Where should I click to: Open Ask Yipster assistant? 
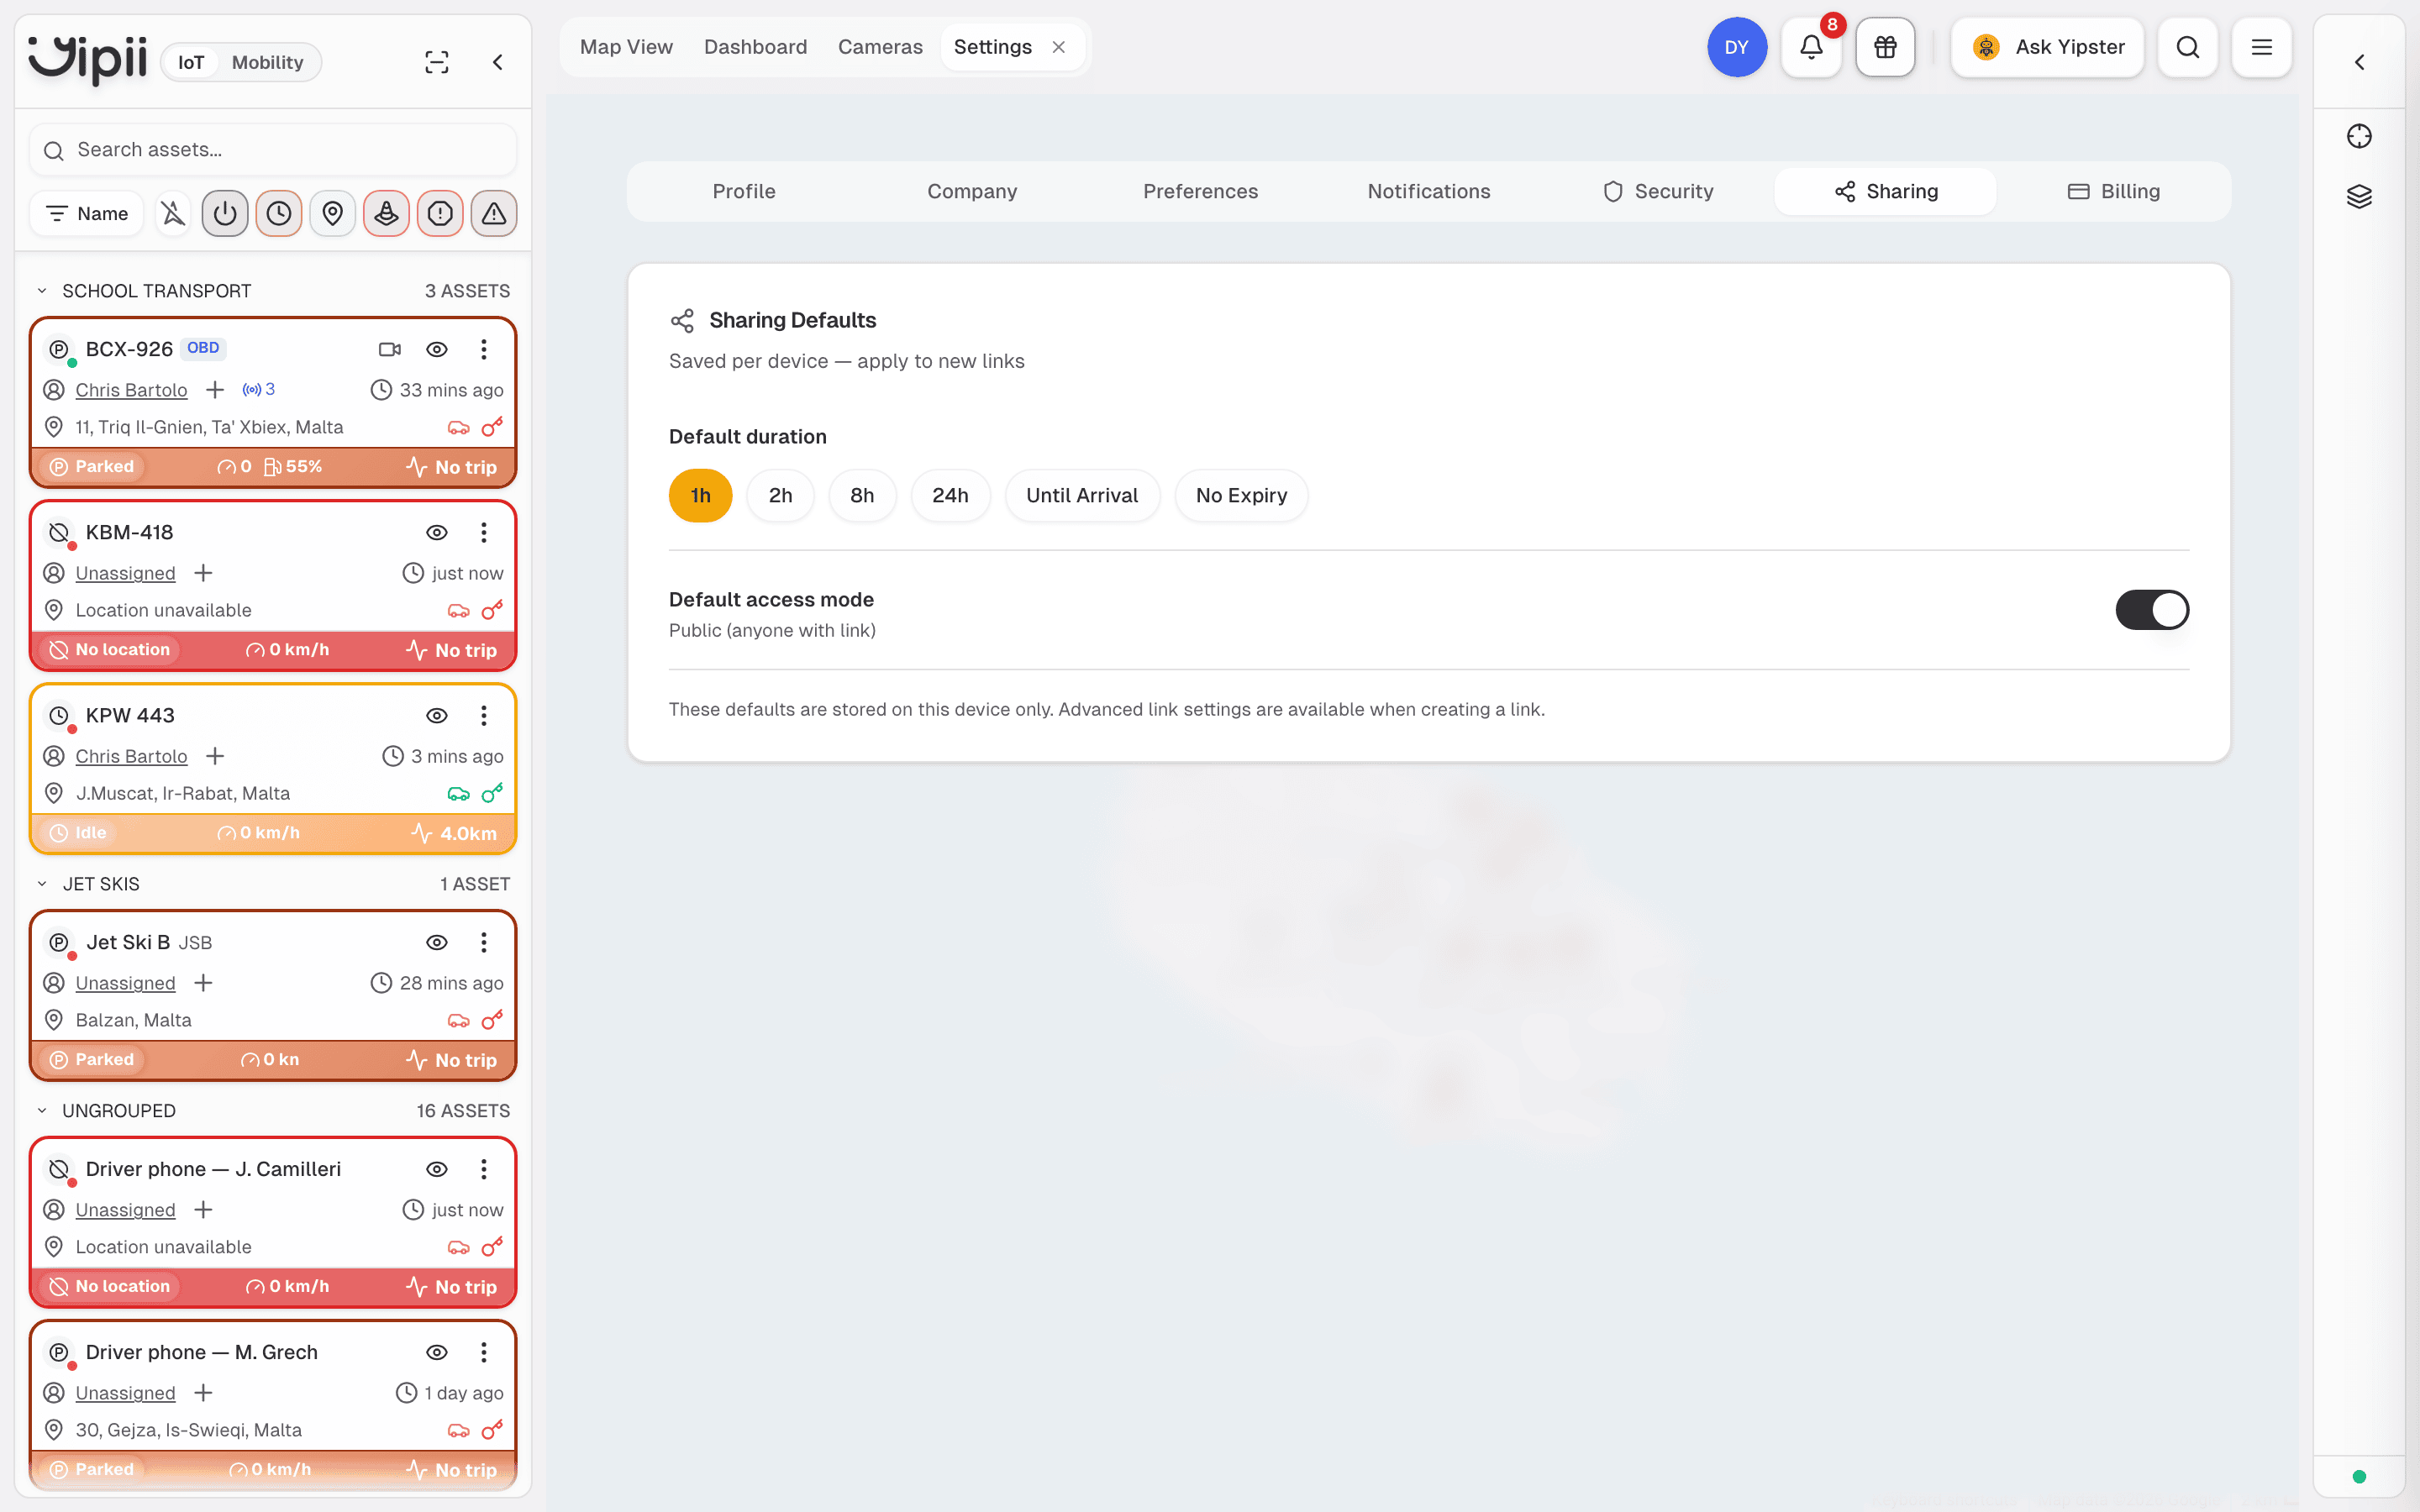tap(2047, 47)
